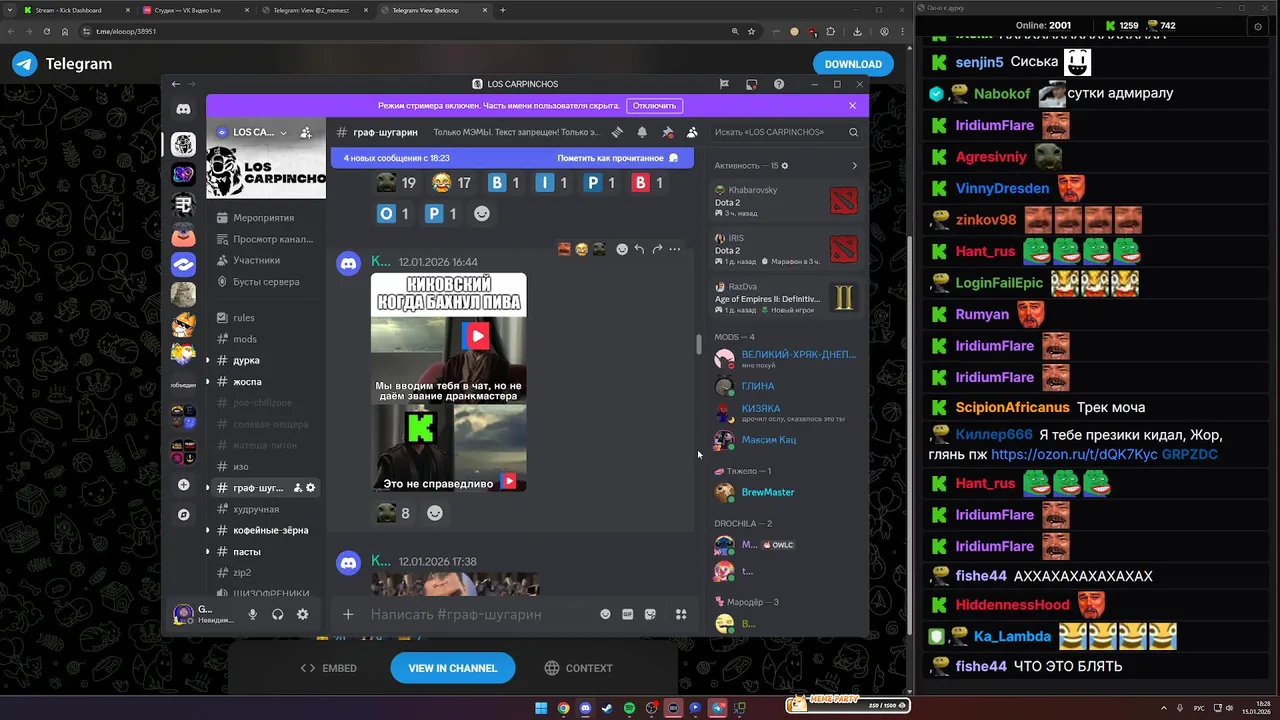This screenshot has height=720, width=1280.
Task: Bookmark page with star icon in browser
Action: 752,31
